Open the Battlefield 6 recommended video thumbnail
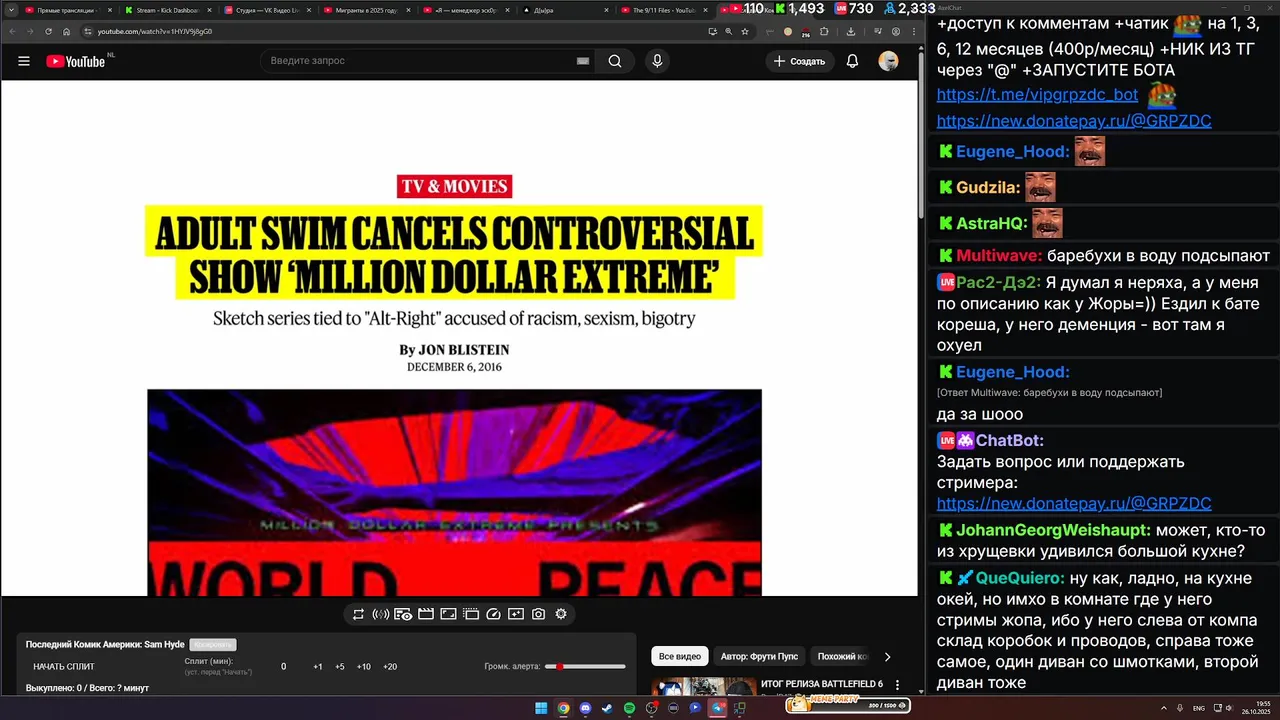The image size is (1280, 720). pos(704,686)
